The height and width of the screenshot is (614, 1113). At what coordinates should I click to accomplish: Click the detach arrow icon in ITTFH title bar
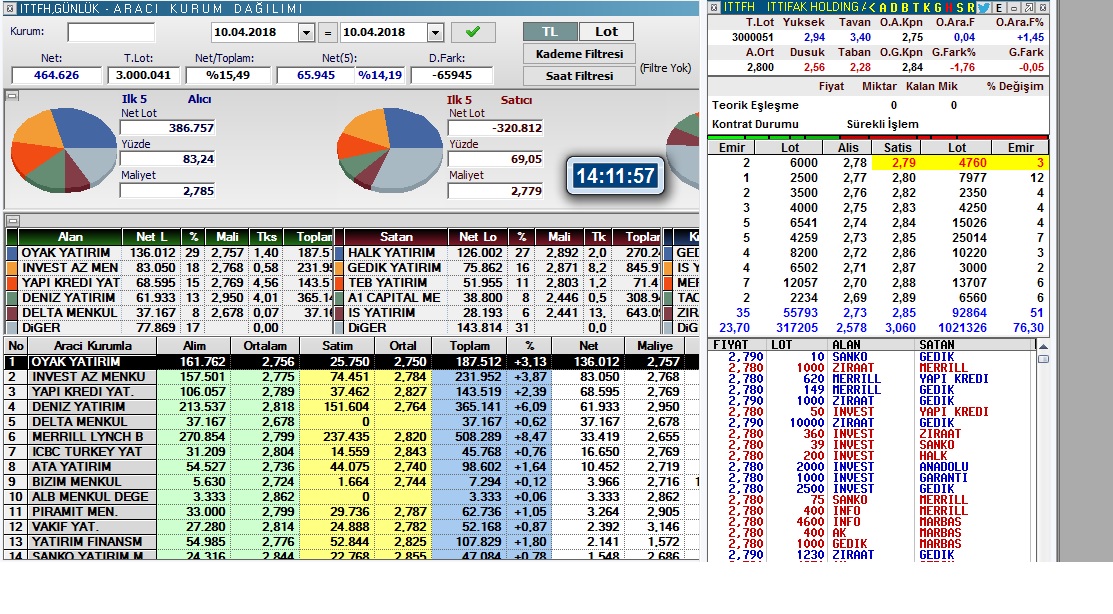click(x=1029, y=8)
